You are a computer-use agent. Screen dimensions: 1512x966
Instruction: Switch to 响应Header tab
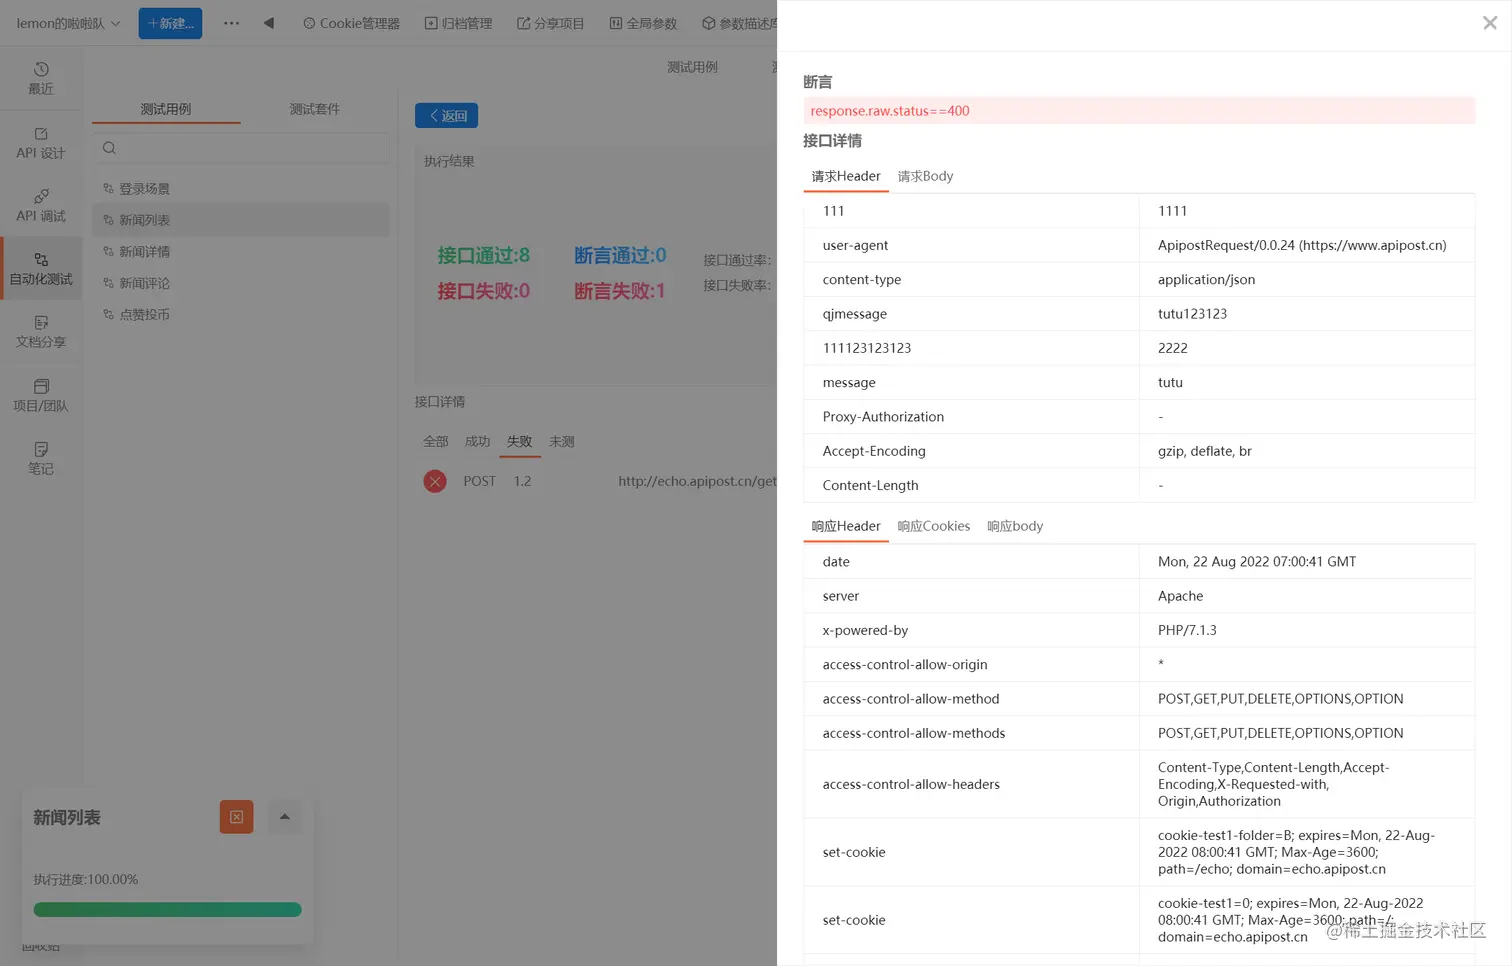pos(846,526)
